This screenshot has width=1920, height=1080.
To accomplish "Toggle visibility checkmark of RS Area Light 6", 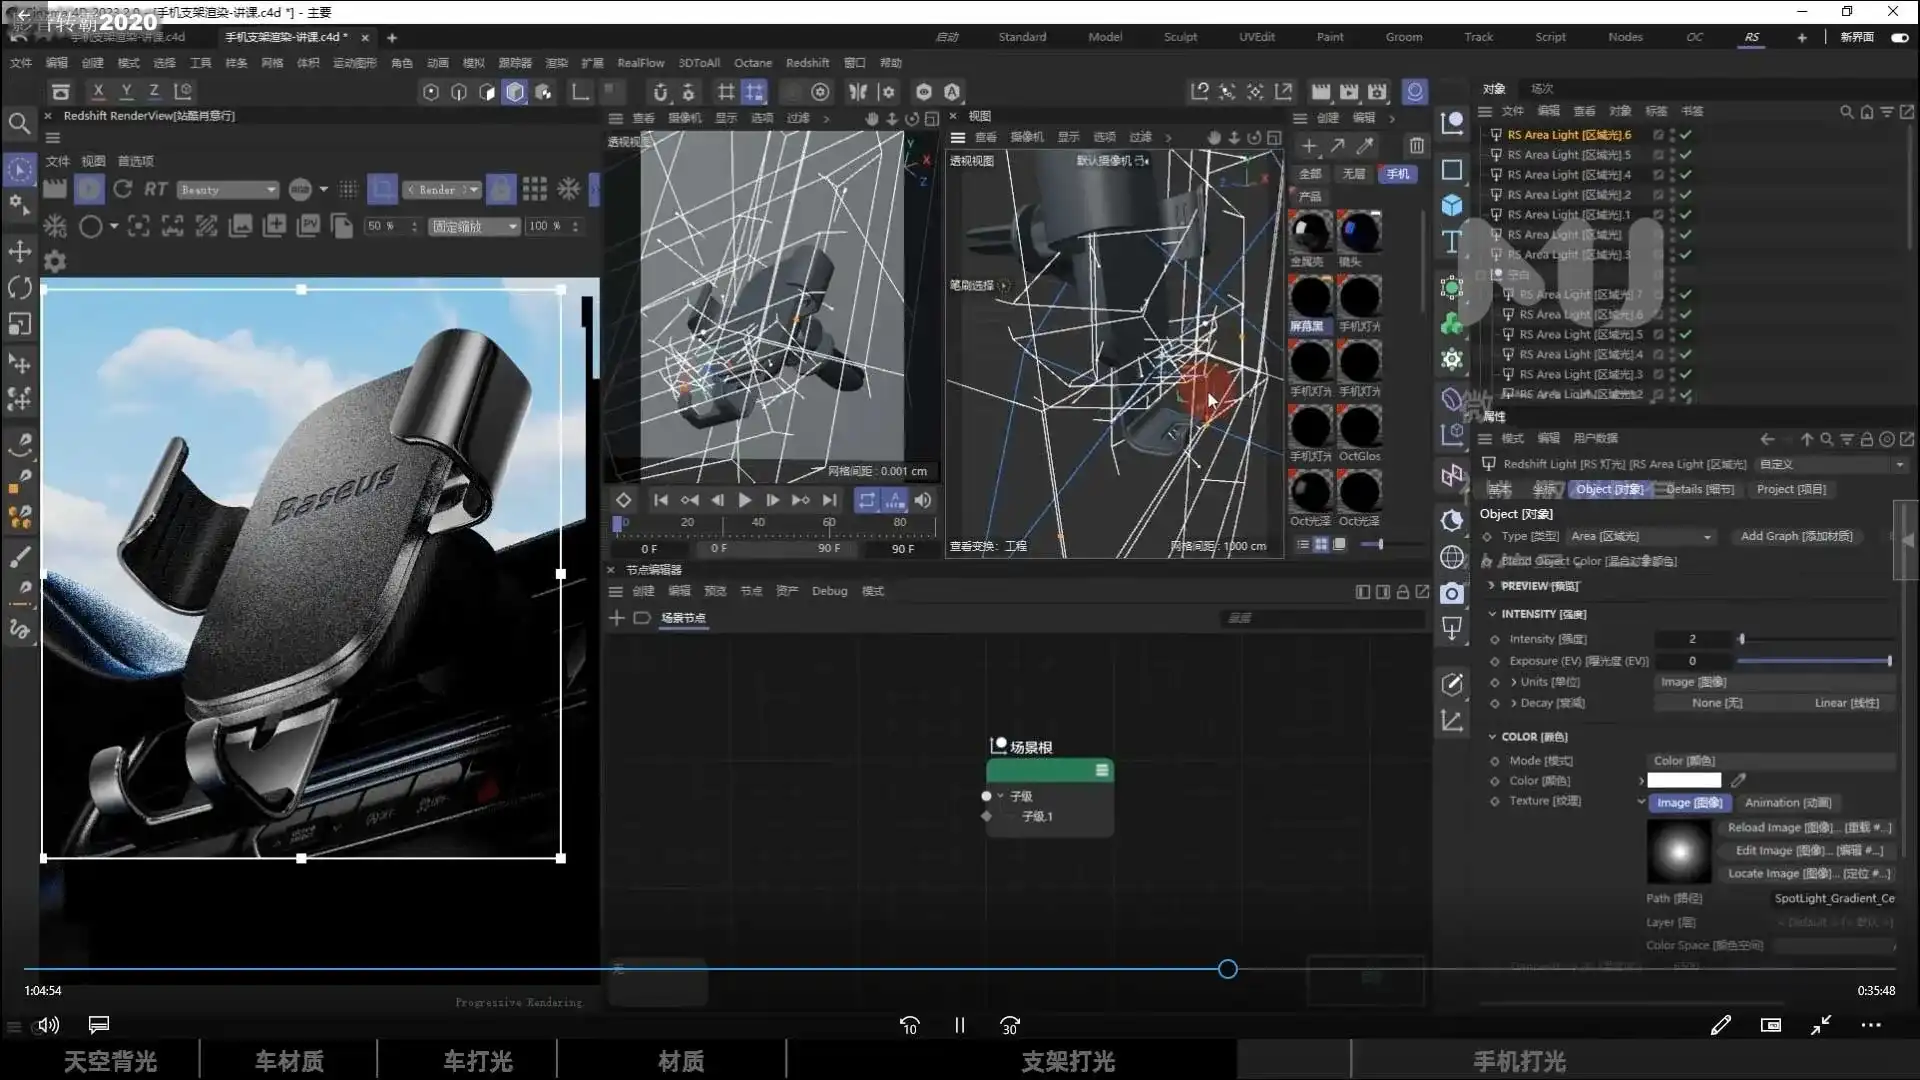I will click(x=1686, y=134).
